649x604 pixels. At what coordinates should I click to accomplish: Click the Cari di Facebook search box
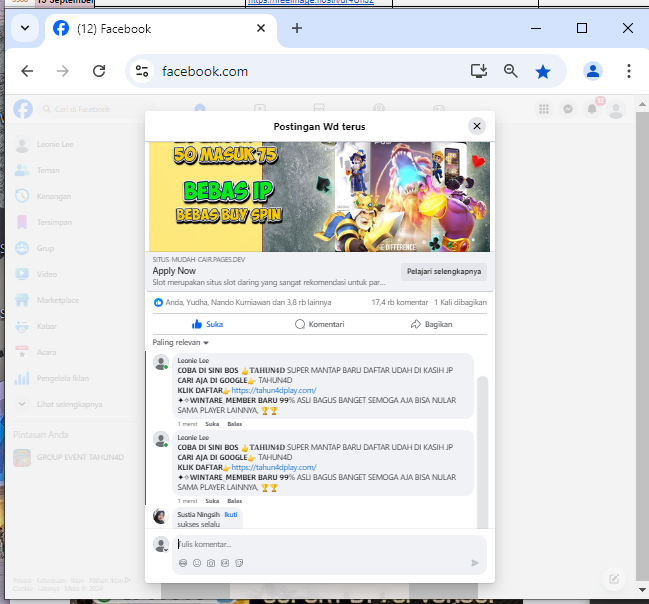tap(98, 109)
